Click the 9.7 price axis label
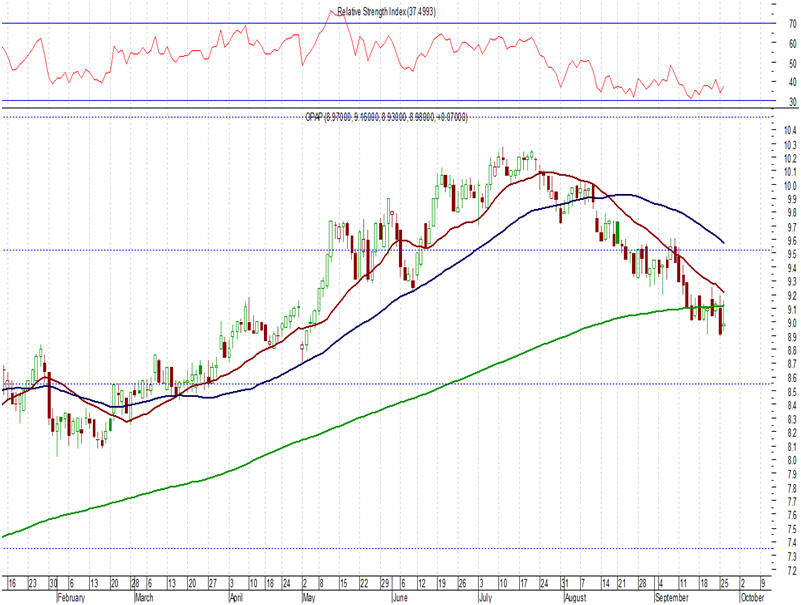Viewport: 801px width, 605px height. point(792,226)
